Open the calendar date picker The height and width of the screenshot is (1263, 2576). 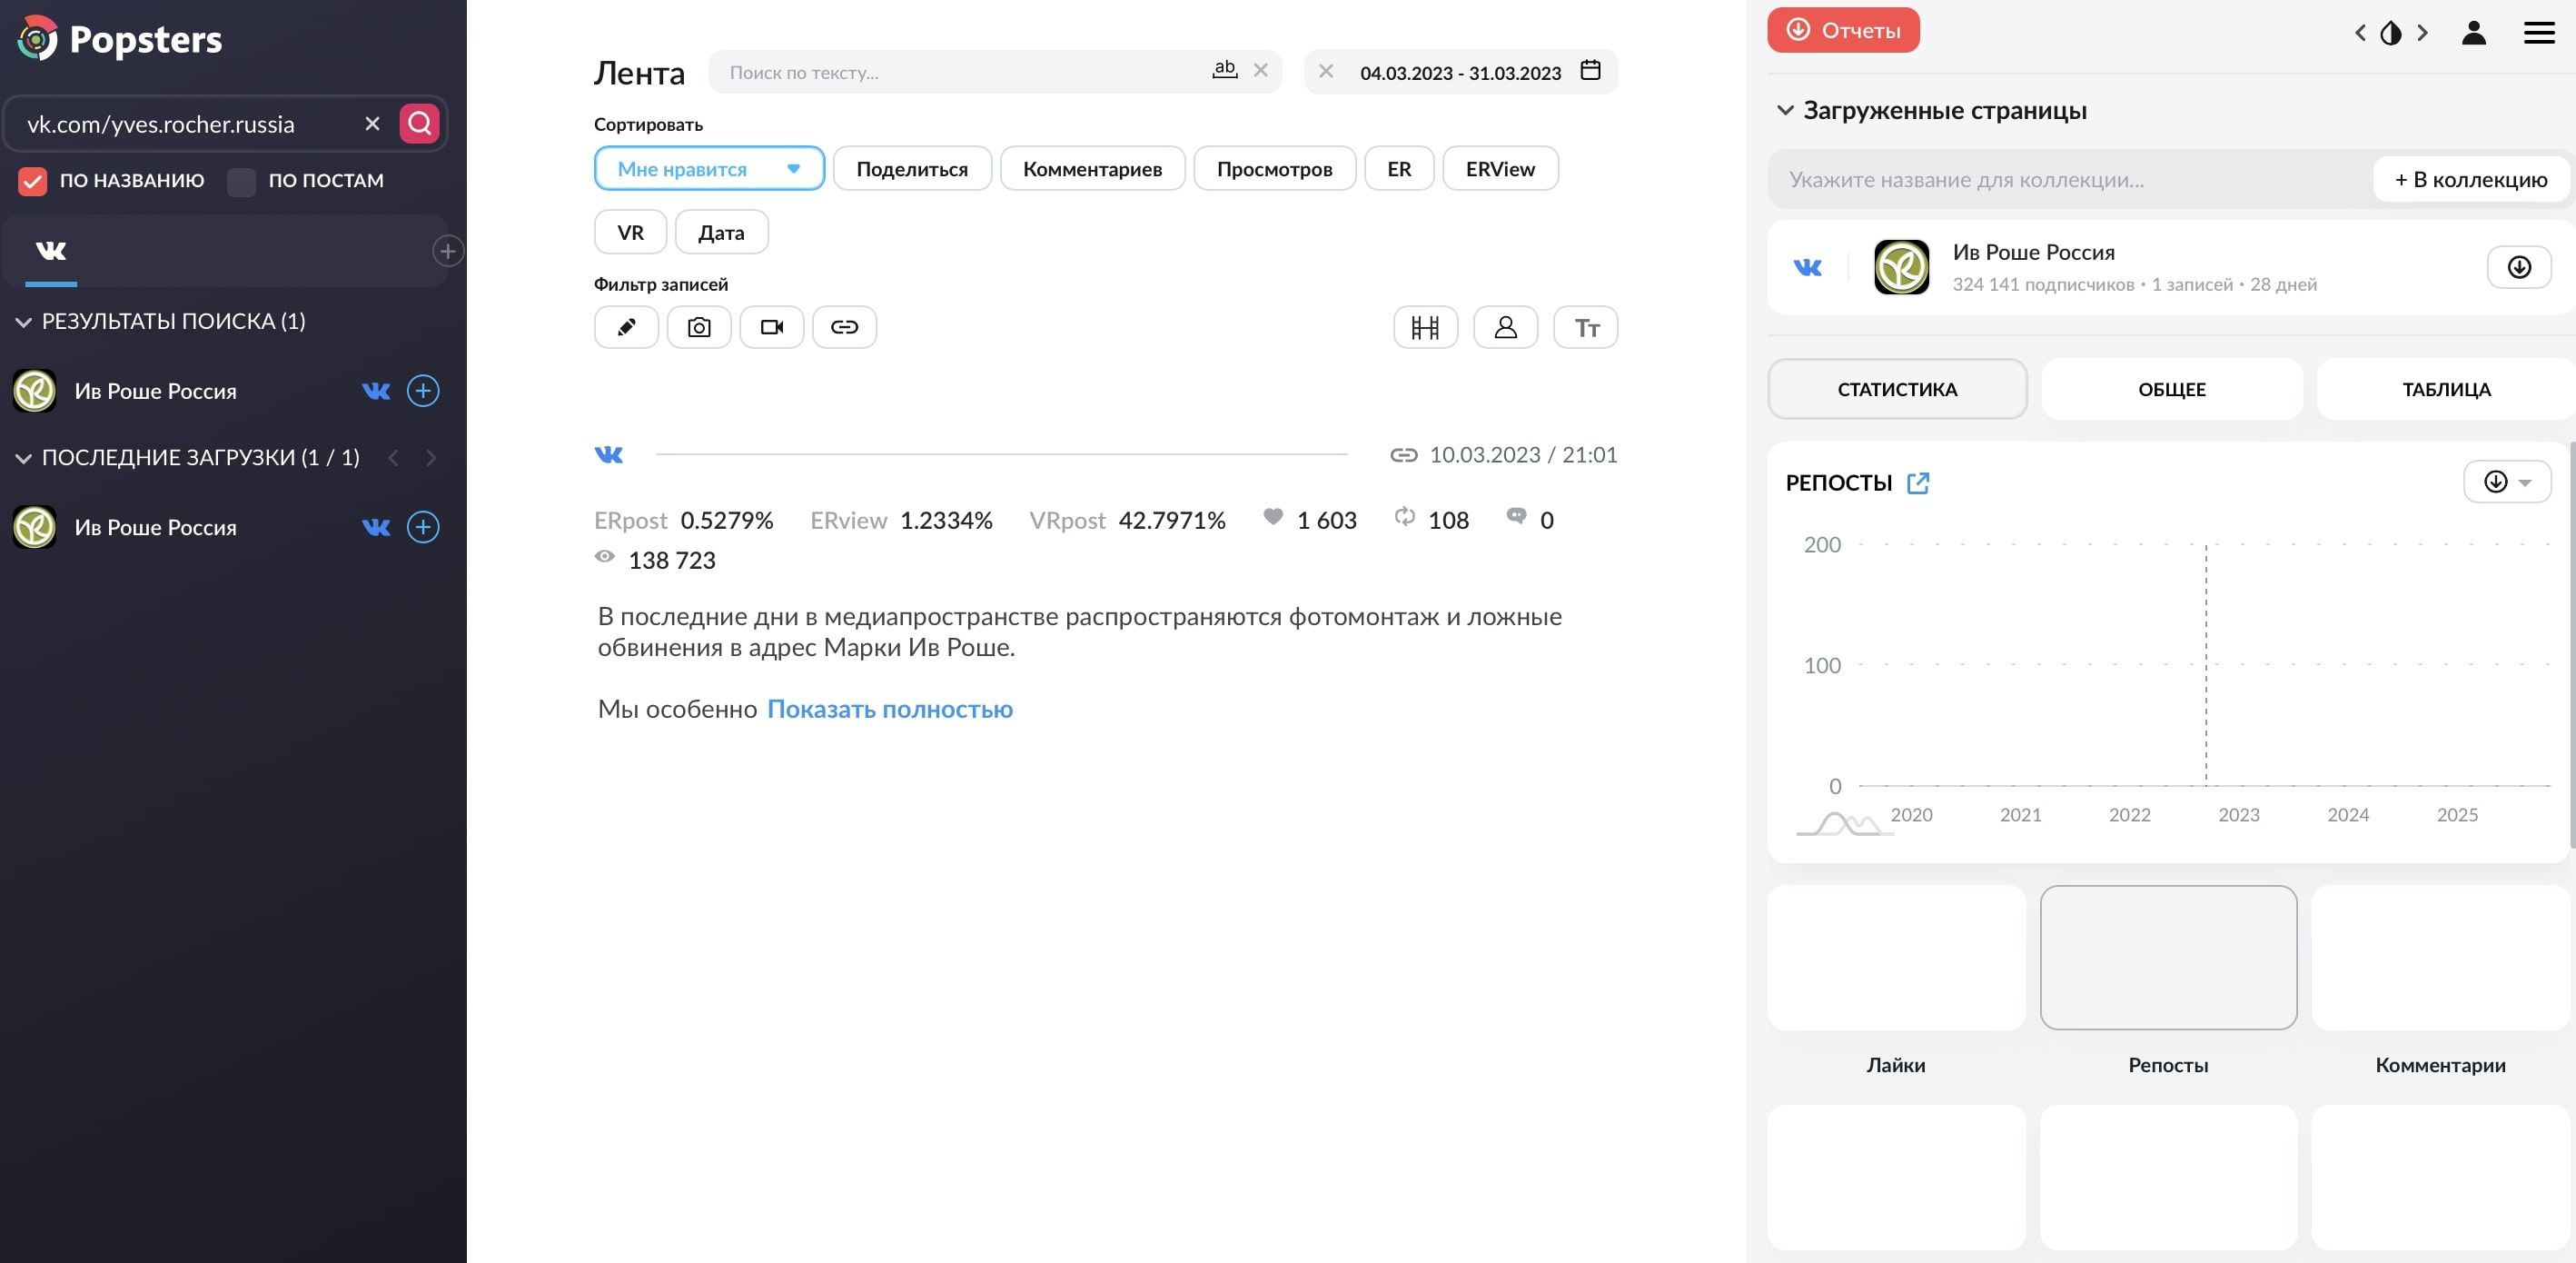tap(1590, 70)
